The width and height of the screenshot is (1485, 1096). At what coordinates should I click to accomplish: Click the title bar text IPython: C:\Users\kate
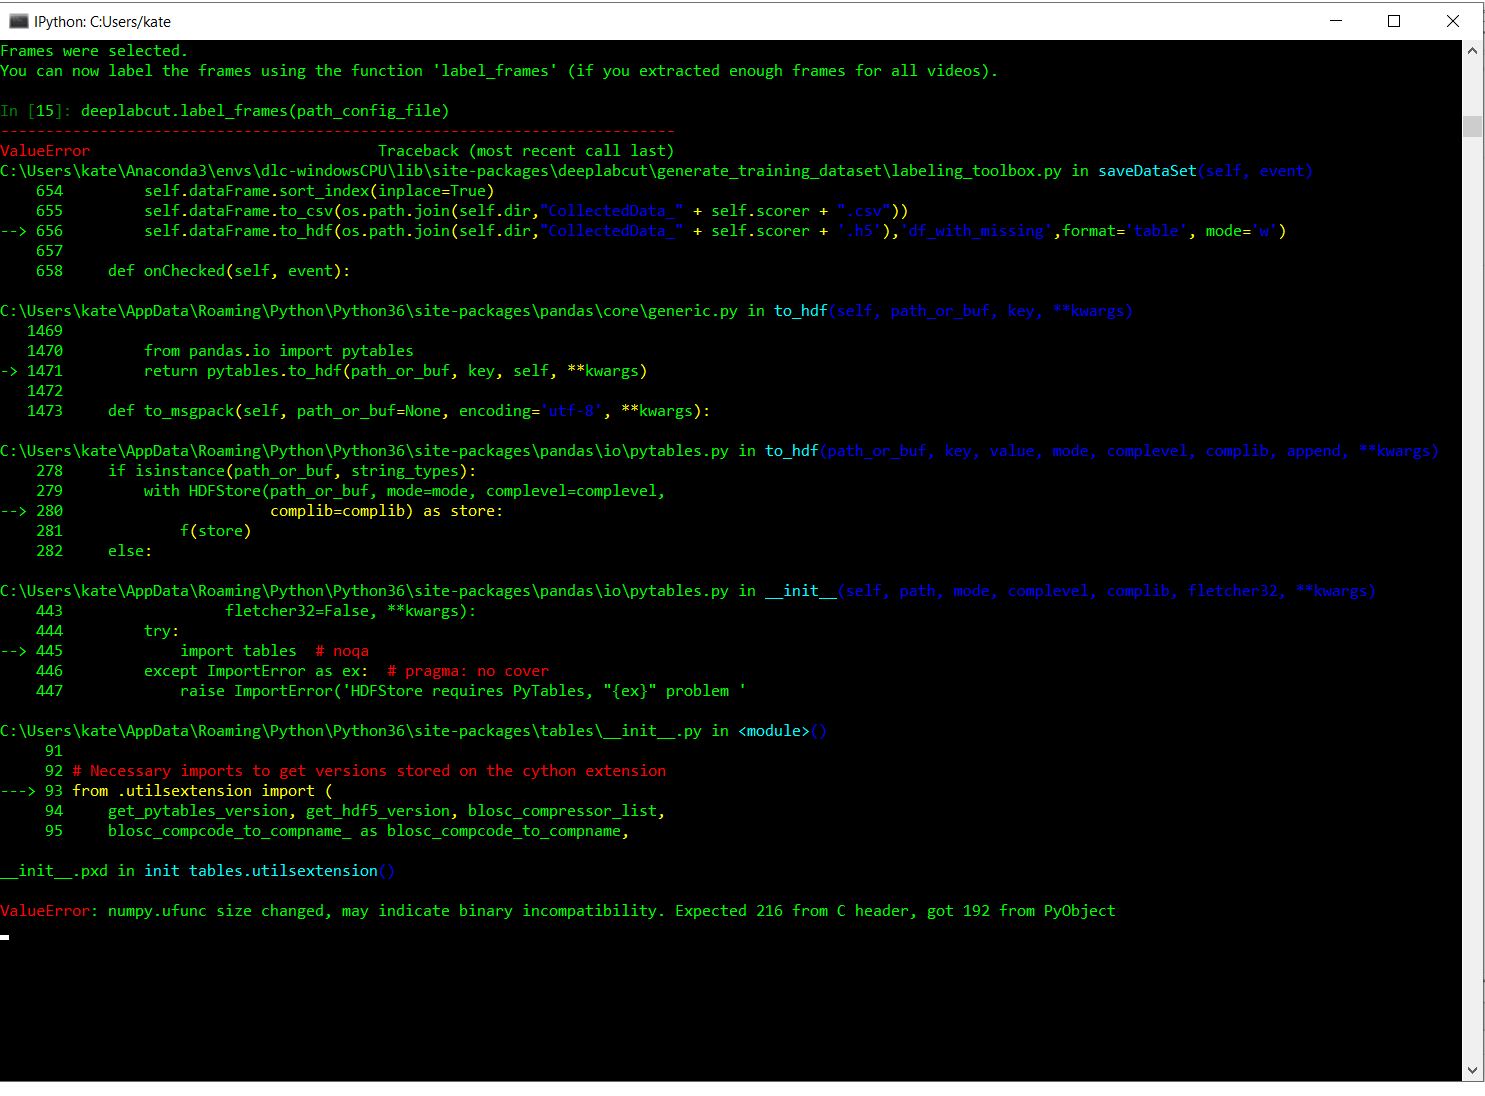pos(103,20)
